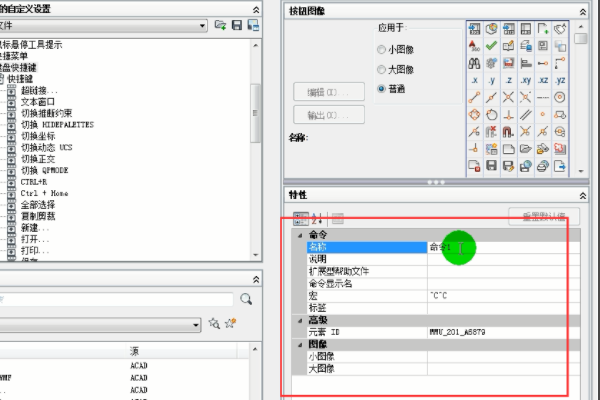Select the .z point filter icon

pyautogui.click(x=509, y=80)
